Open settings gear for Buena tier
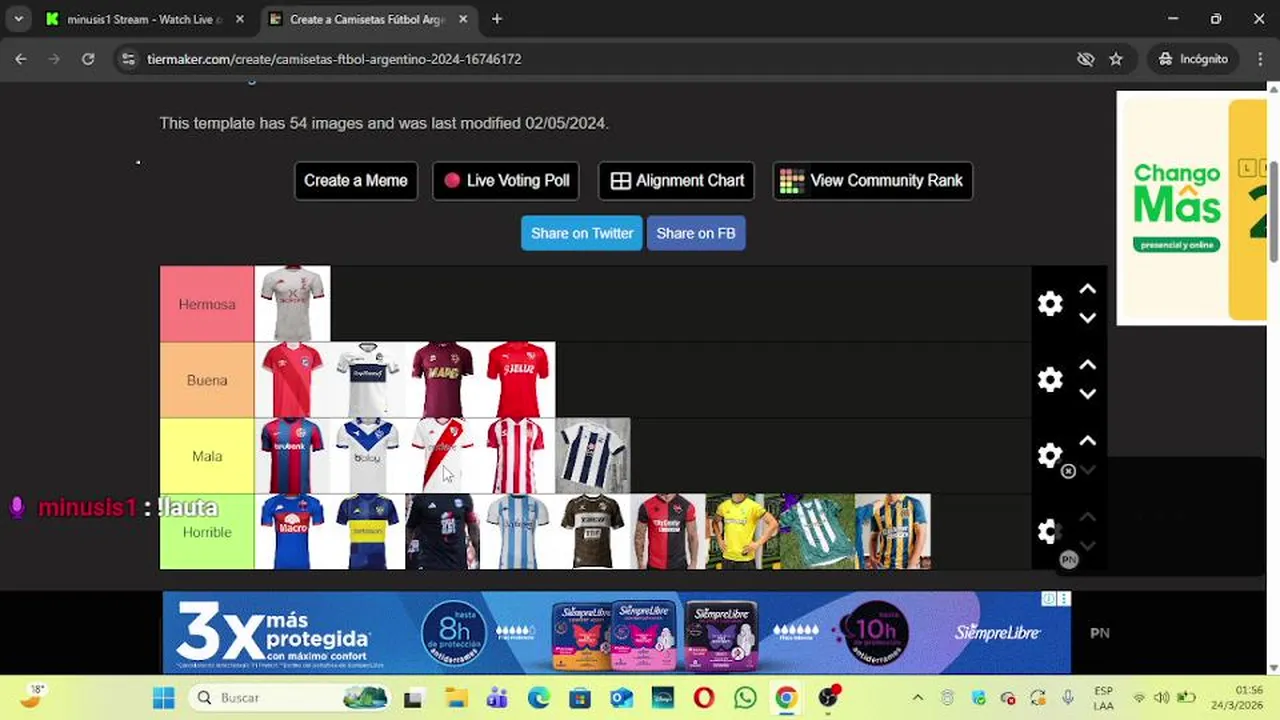1280x720 pixels. pyautogui.click(x=1050, y=380)
